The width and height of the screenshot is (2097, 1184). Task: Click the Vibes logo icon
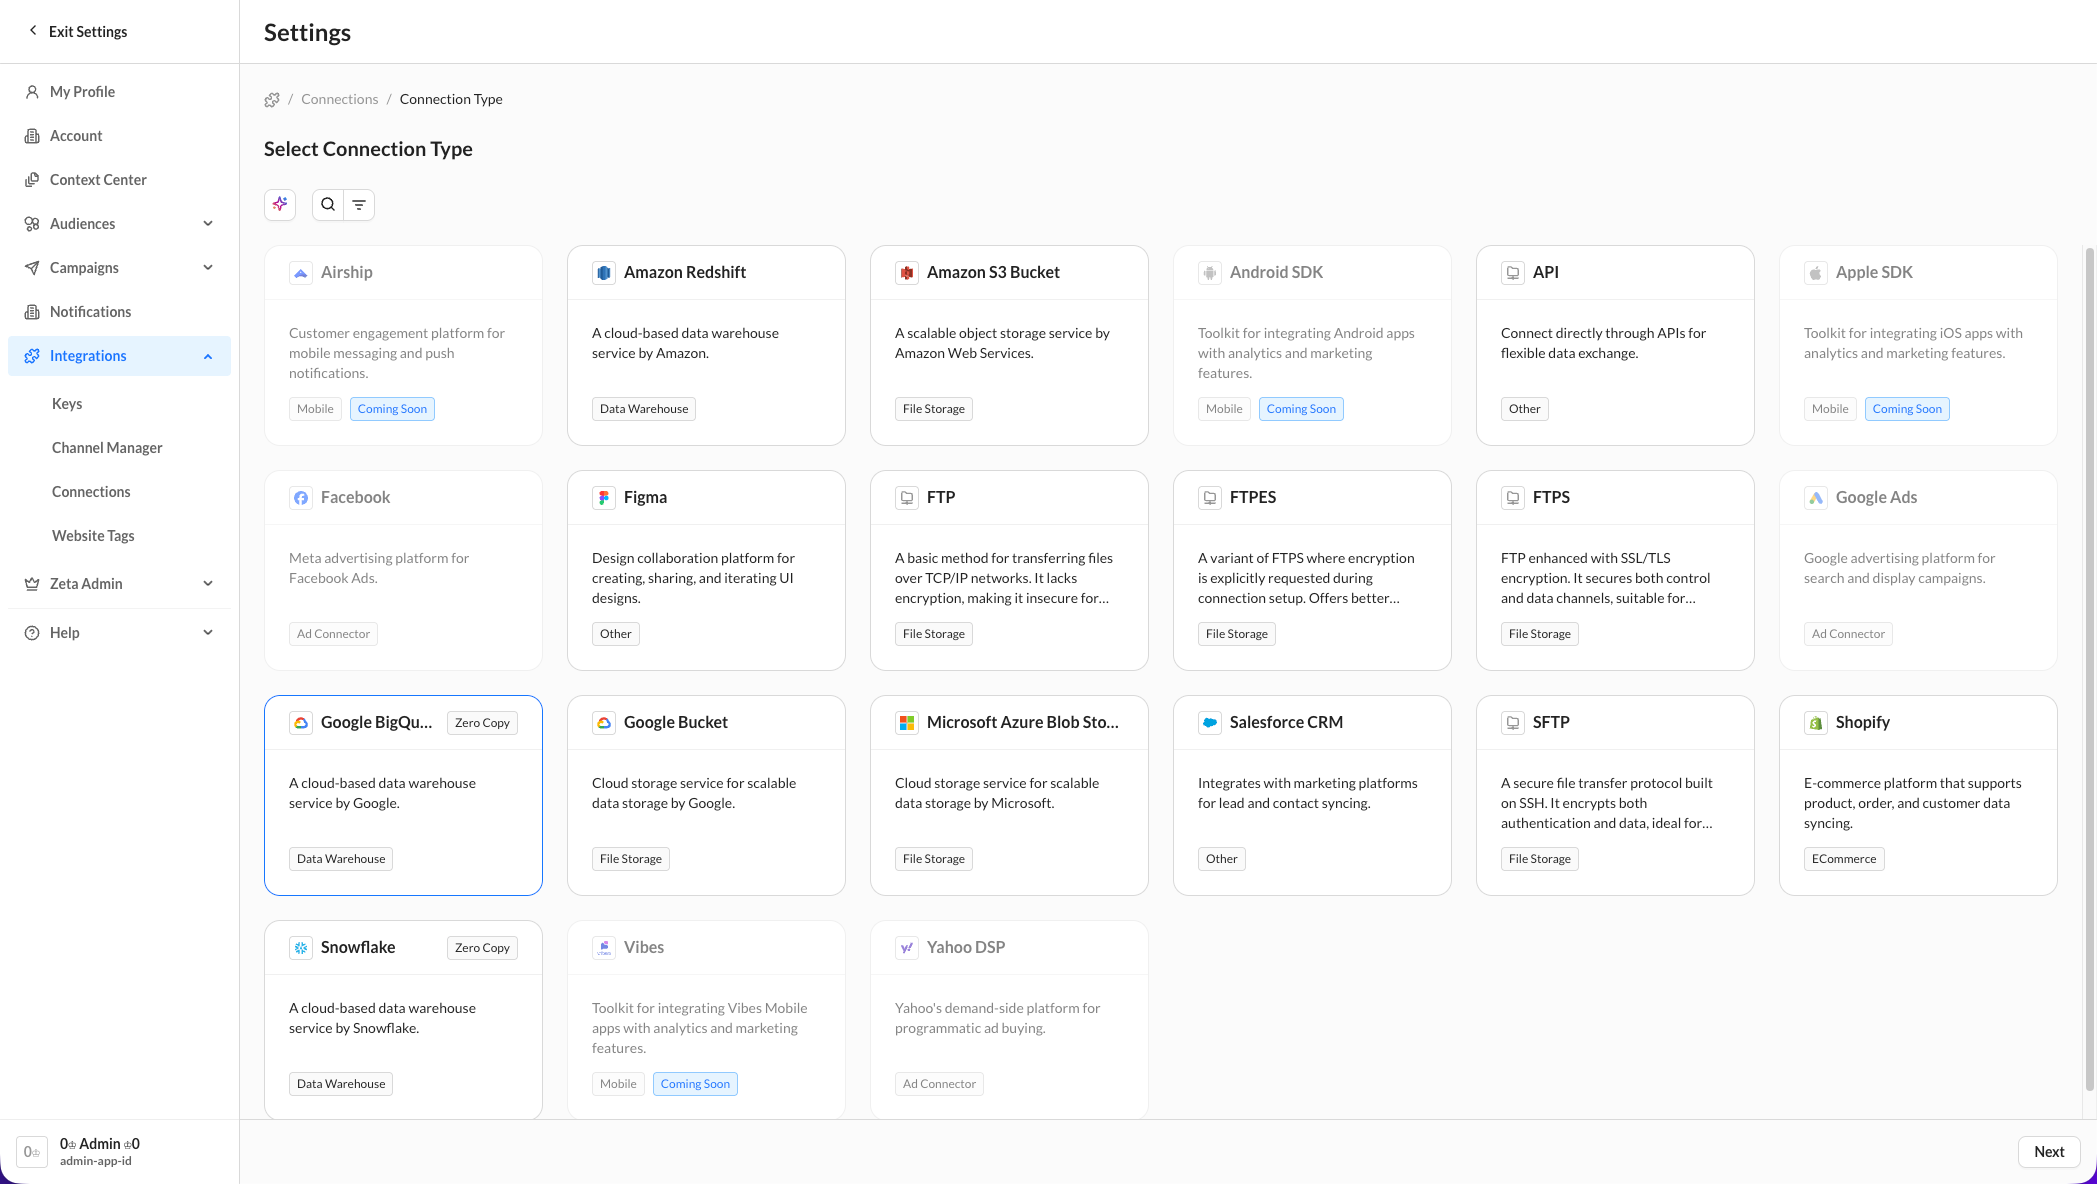(x=604, y=948)
